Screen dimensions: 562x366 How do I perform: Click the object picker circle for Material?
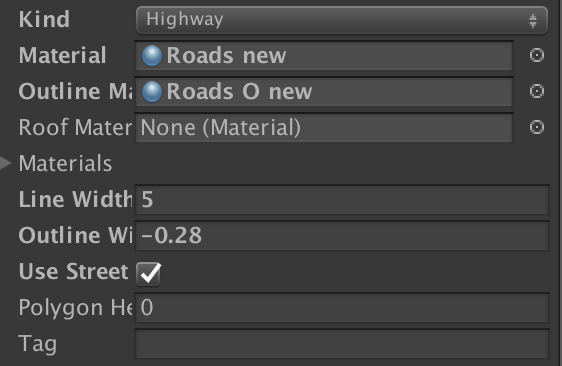537,55
